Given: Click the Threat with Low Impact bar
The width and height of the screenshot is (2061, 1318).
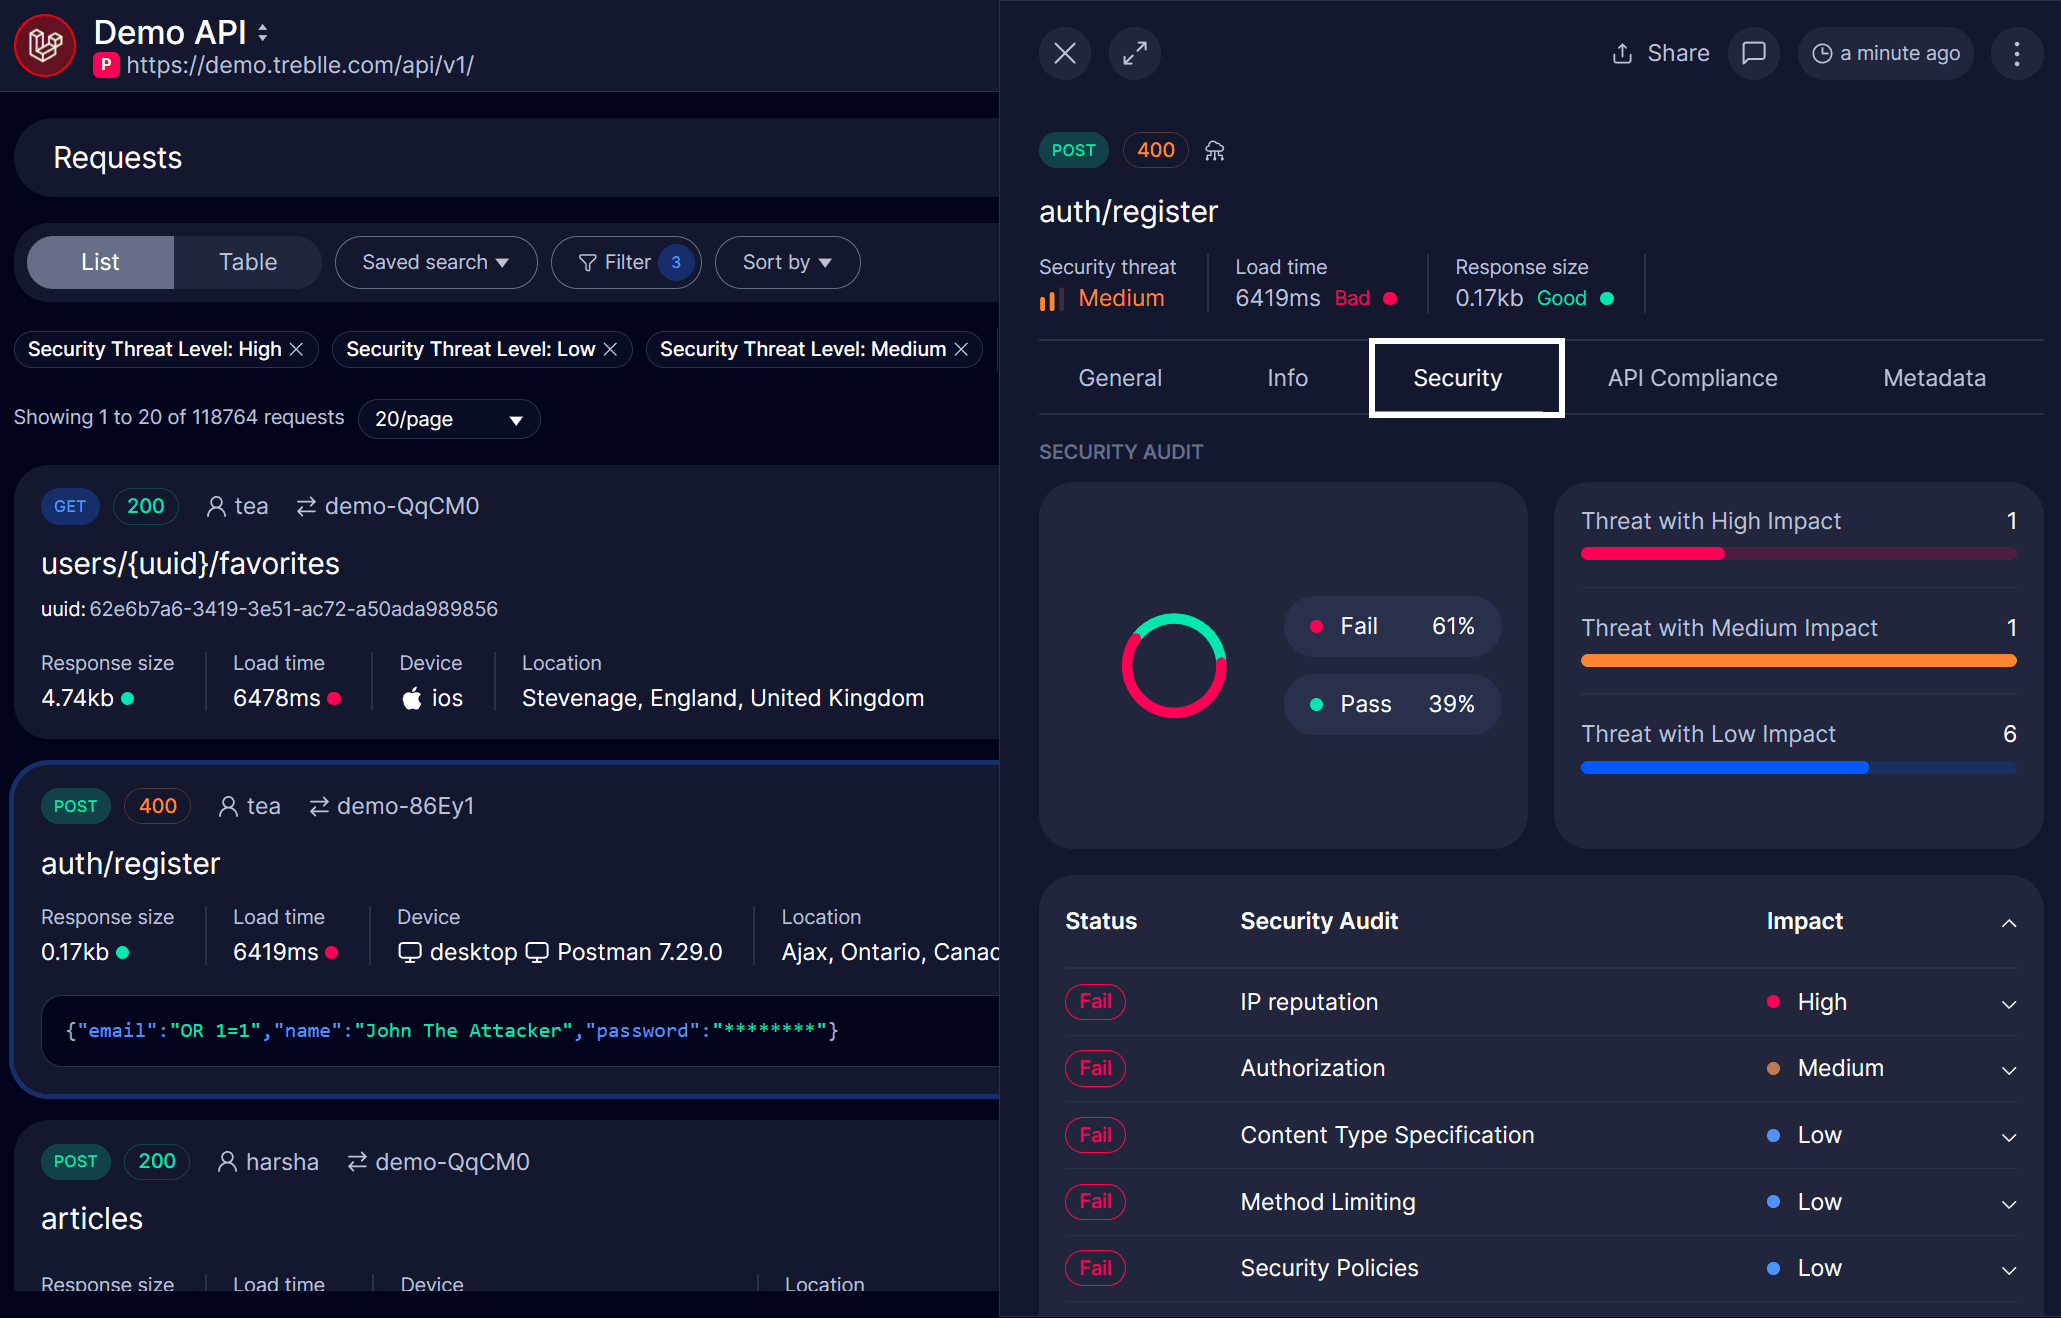Looking at the screenshot, I should click(x=1797, y=767).
